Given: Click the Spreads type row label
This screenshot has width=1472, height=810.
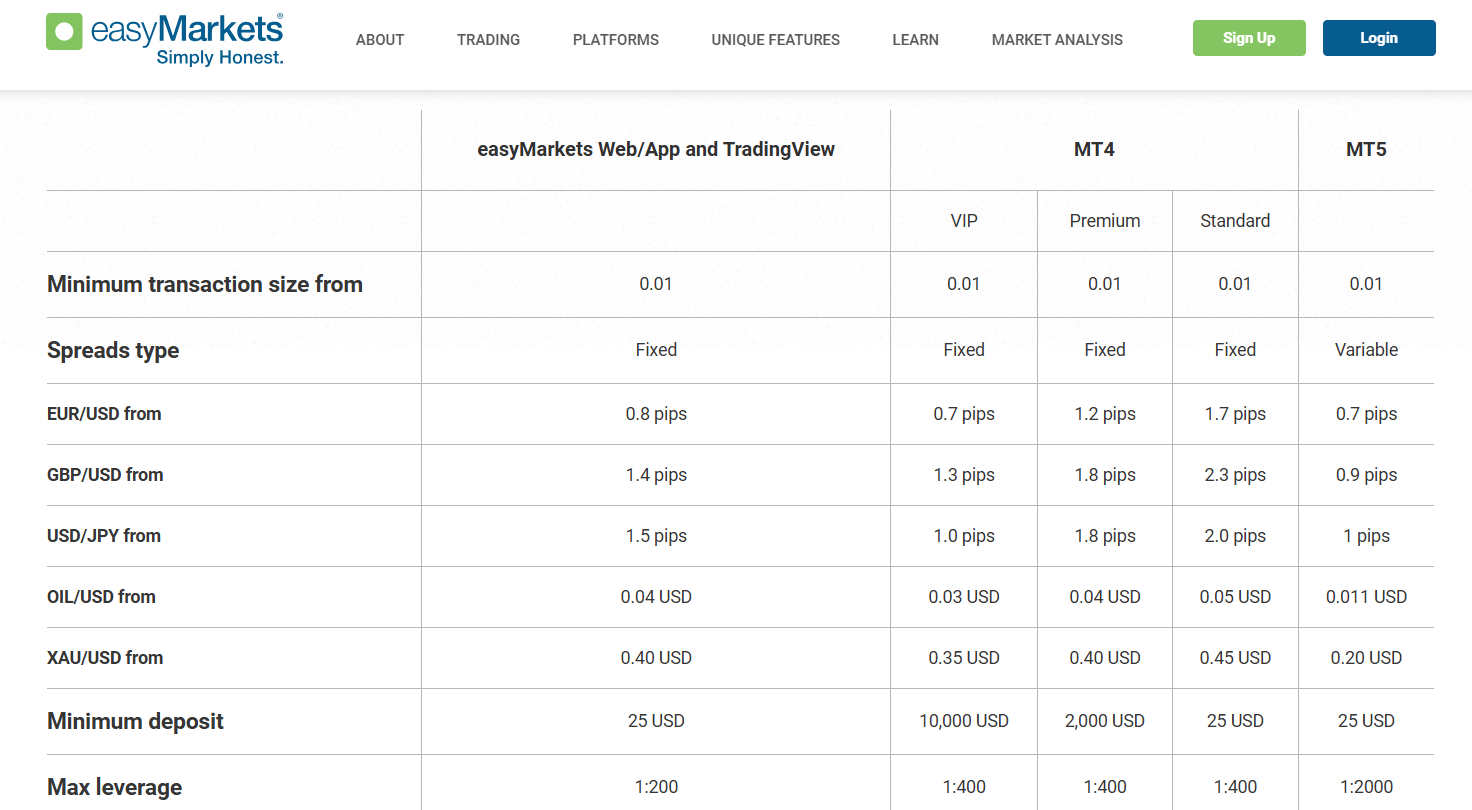Looking at the screenshot, I should [x=113, y=350].
